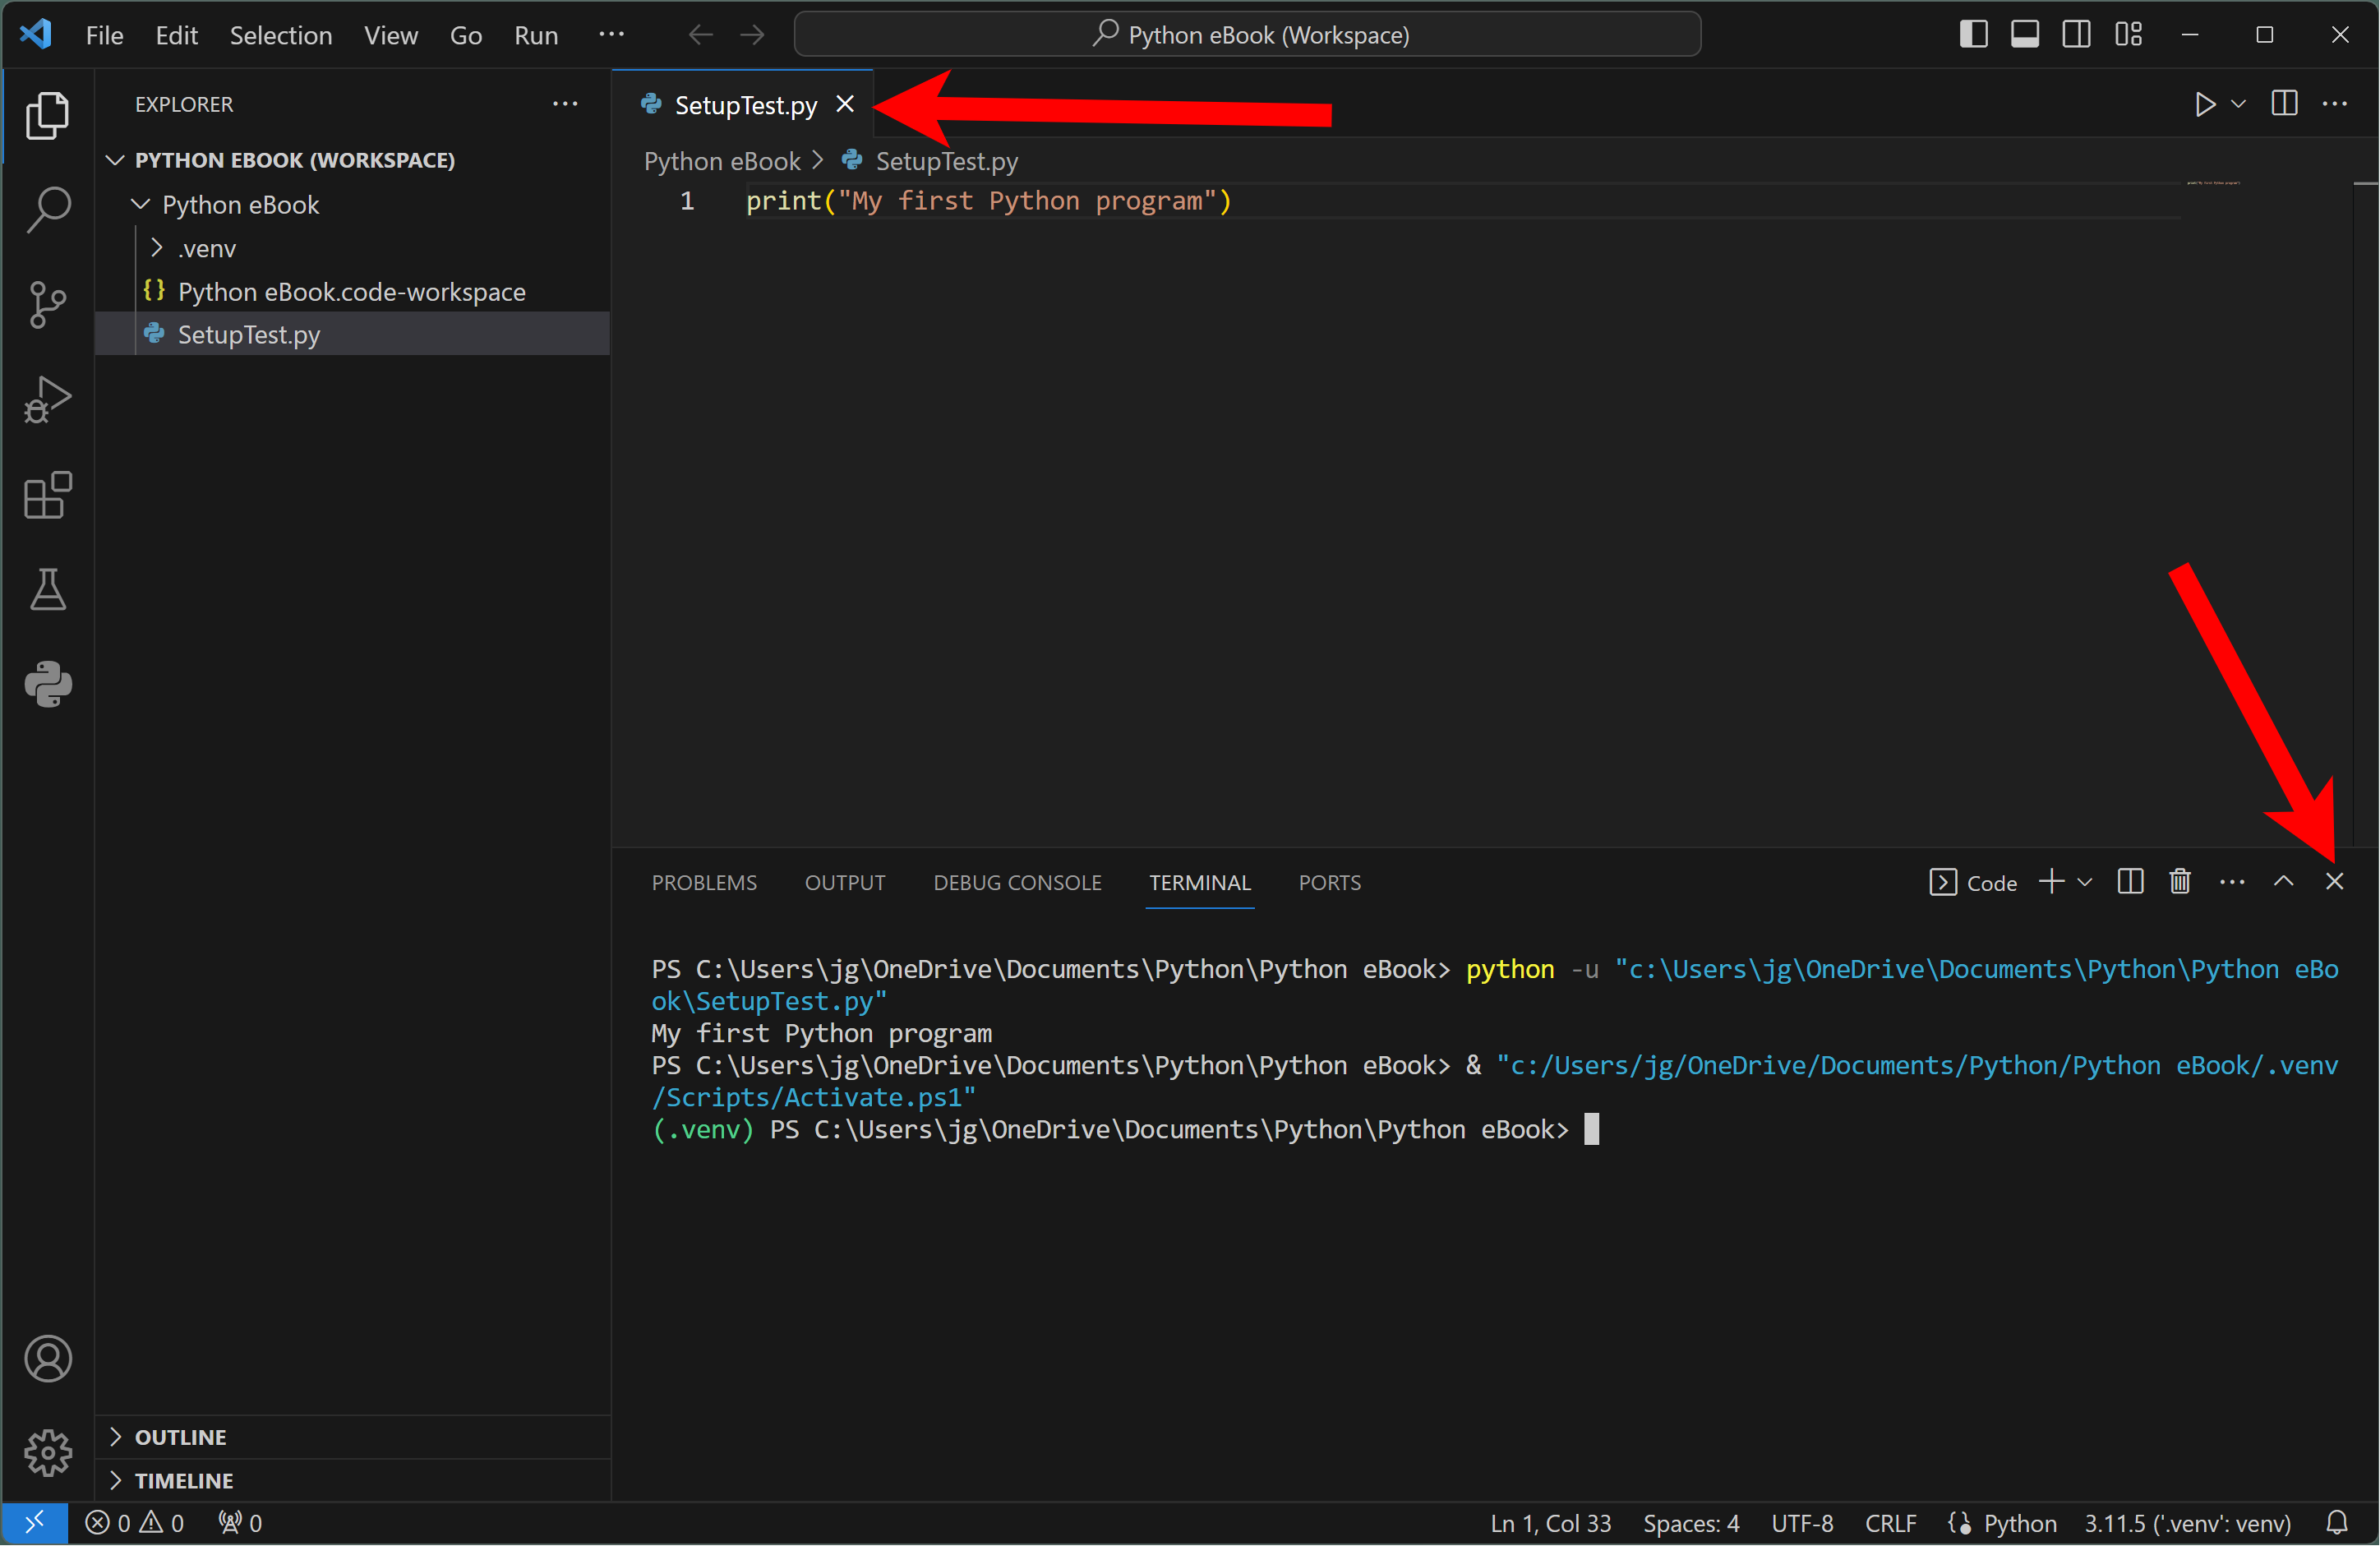Maximize the panel size with chevron
The height and width of the screenshot is (1546, 2380).
point(2284,882)
